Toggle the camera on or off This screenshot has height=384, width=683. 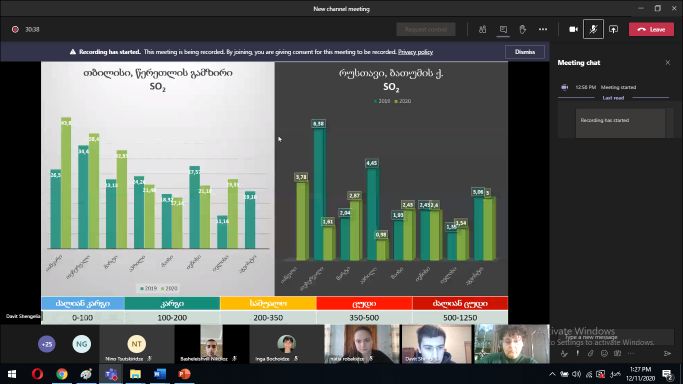coord(573,30)
